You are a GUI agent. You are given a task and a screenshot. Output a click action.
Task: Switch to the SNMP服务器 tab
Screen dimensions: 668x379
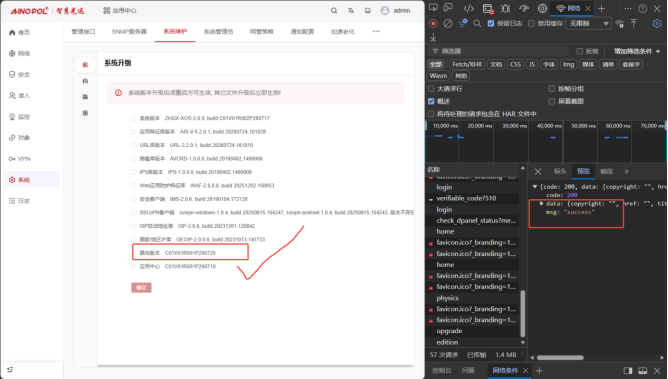pos(129,32)
